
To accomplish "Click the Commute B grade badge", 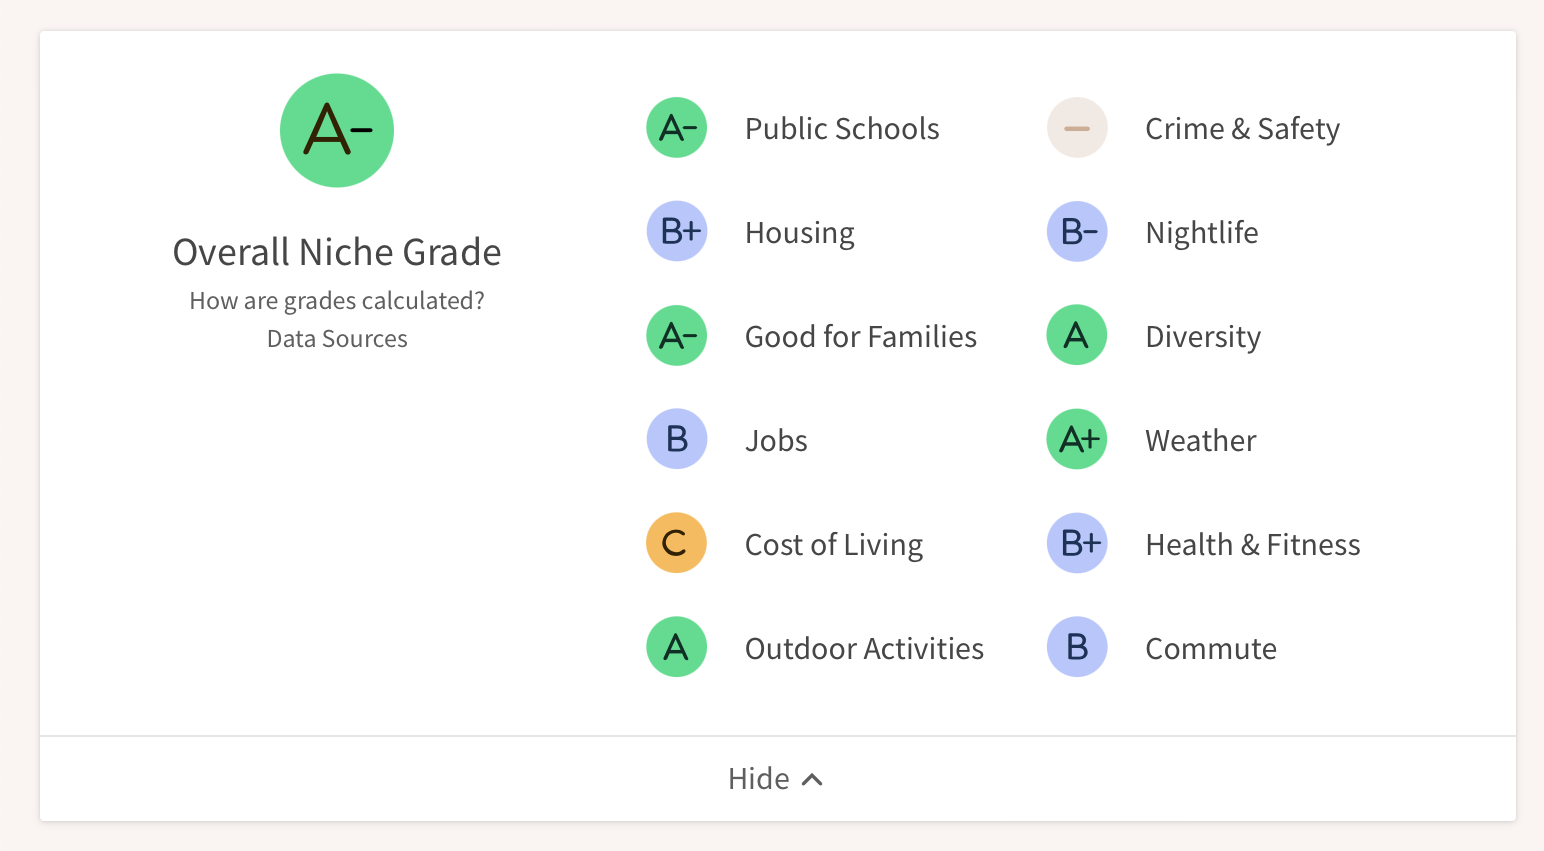I will (x=1077, y=648).
